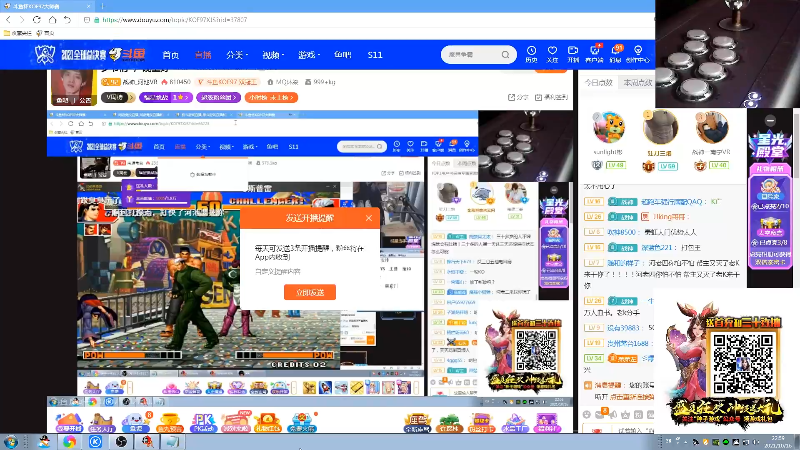Click the emoji smiley icon in chat toolbar
The image size is (800, 450).
coord(587,415)
